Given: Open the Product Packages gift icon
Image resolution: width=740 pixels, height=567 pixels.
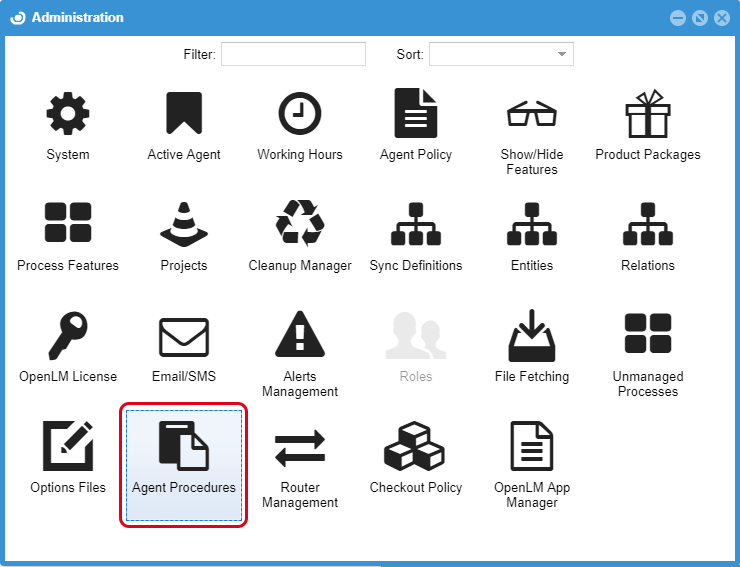Looking at the screenshot, I should 648,113.
